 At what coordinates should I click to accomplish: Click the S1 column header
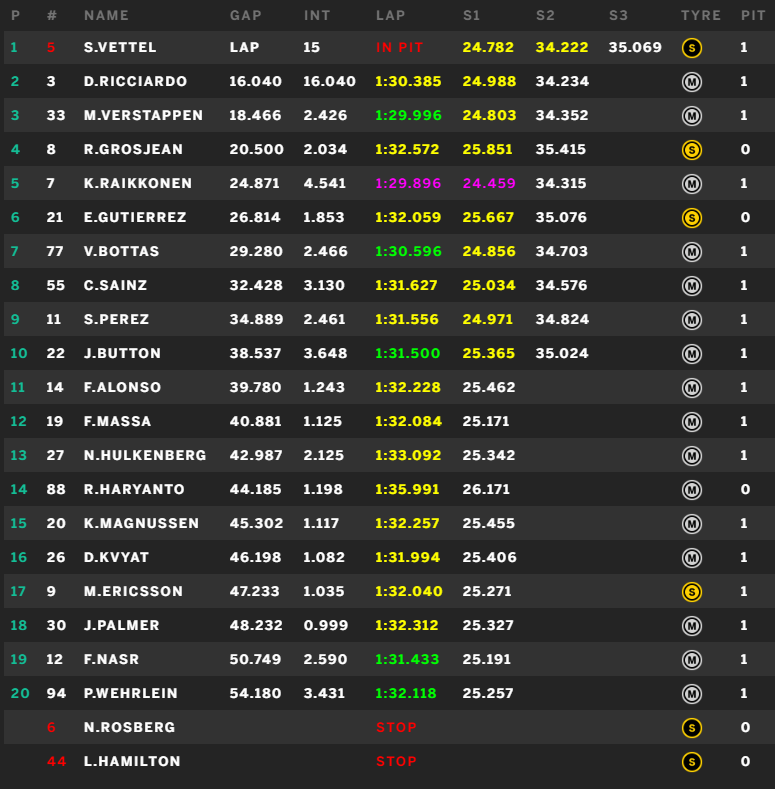click(471, 16)
